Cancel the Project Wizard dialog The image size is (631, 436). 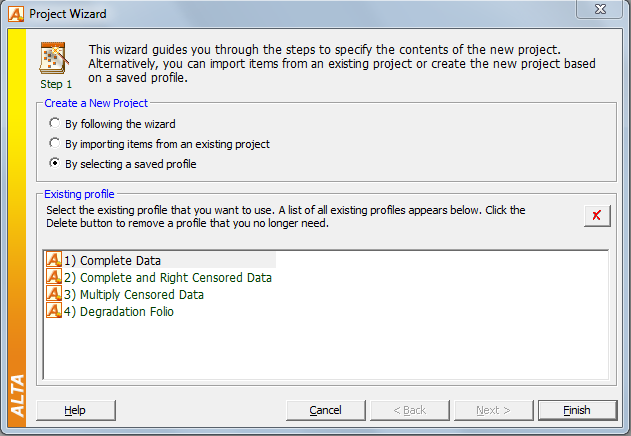click(x=326, y=410)
